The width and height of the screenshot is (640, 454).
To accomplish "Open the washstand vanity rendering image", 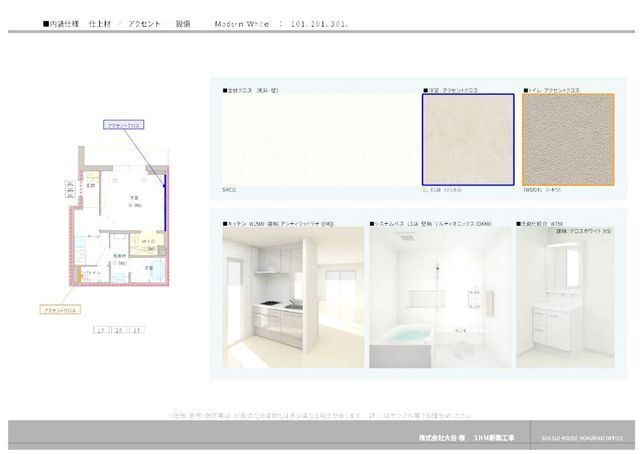I will tap(565, 297).
